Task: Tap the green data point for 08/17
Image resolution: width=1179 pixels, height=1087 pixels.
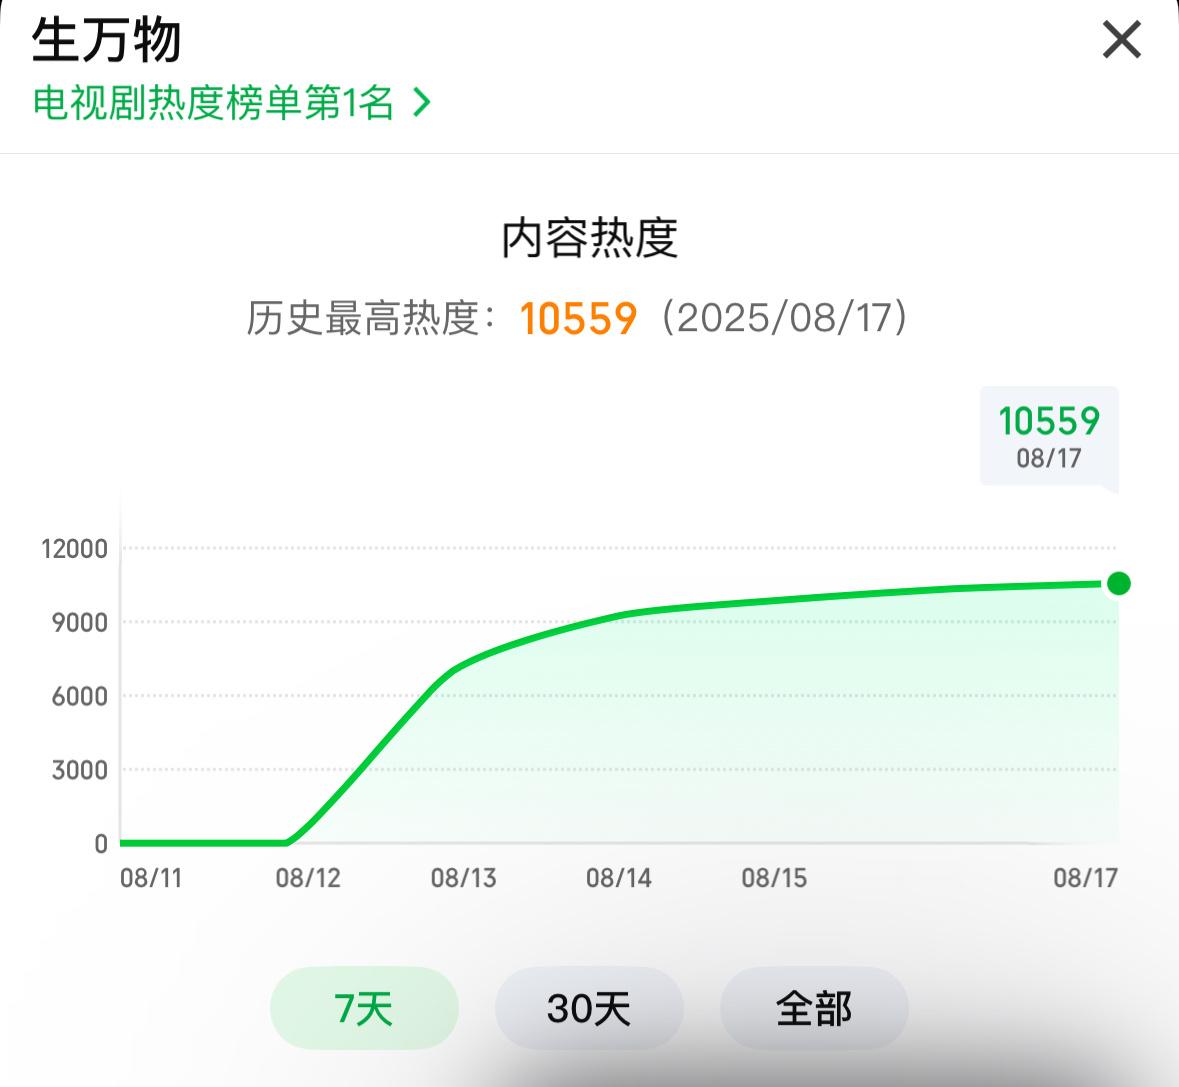Action: pyautogui.click(x=1118, y=583)
